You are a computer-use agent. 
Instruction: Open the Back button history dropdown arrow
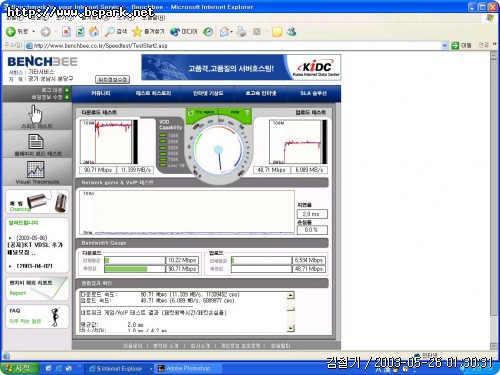(33, 32)
